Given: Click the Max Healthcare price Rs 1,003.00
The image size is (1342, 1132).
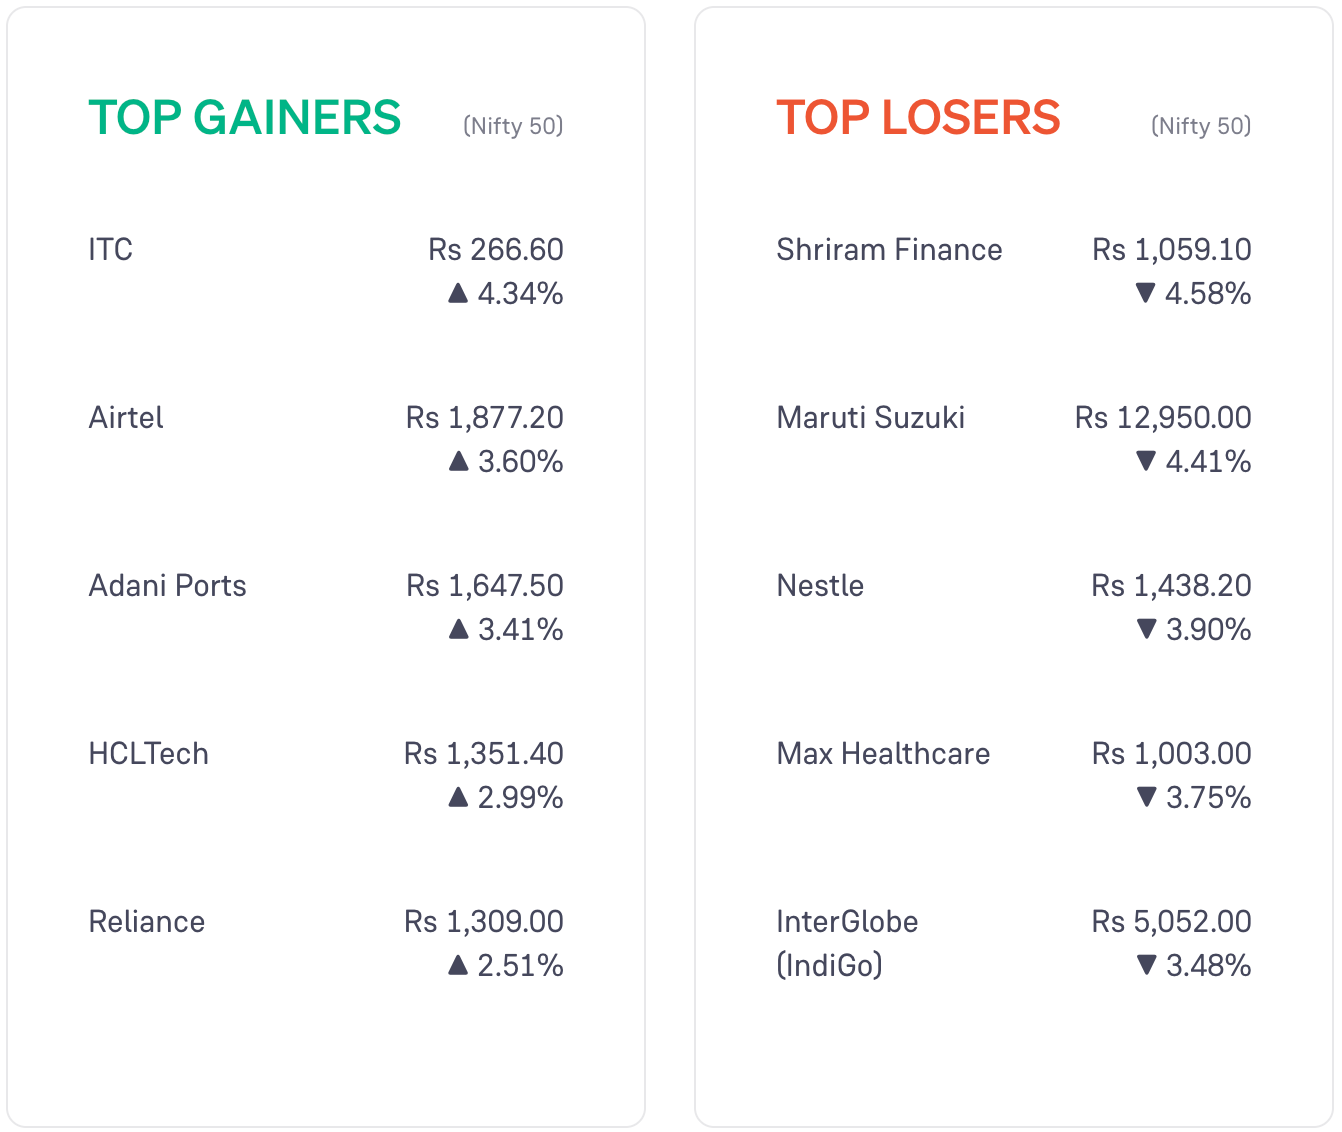Looking at the screenshot, I should (x=1171, y=753).
